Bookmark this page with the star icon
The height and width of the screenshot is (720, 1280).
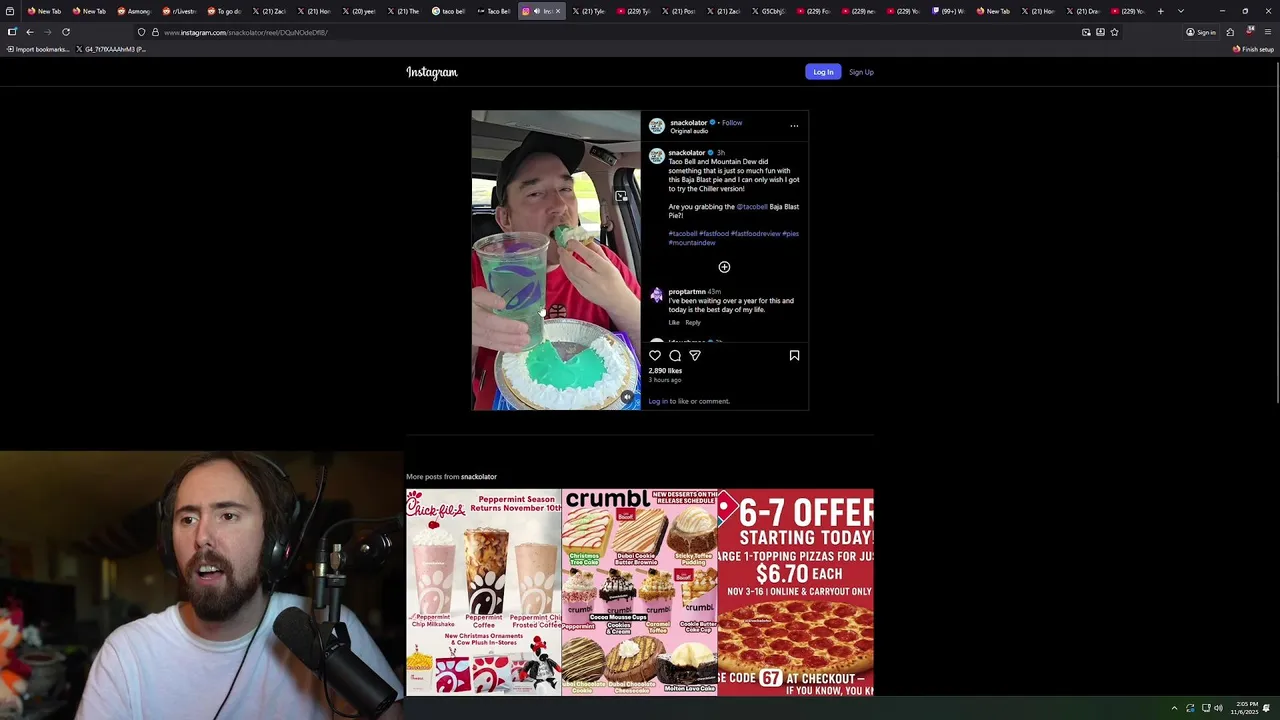click(1114, 32)
